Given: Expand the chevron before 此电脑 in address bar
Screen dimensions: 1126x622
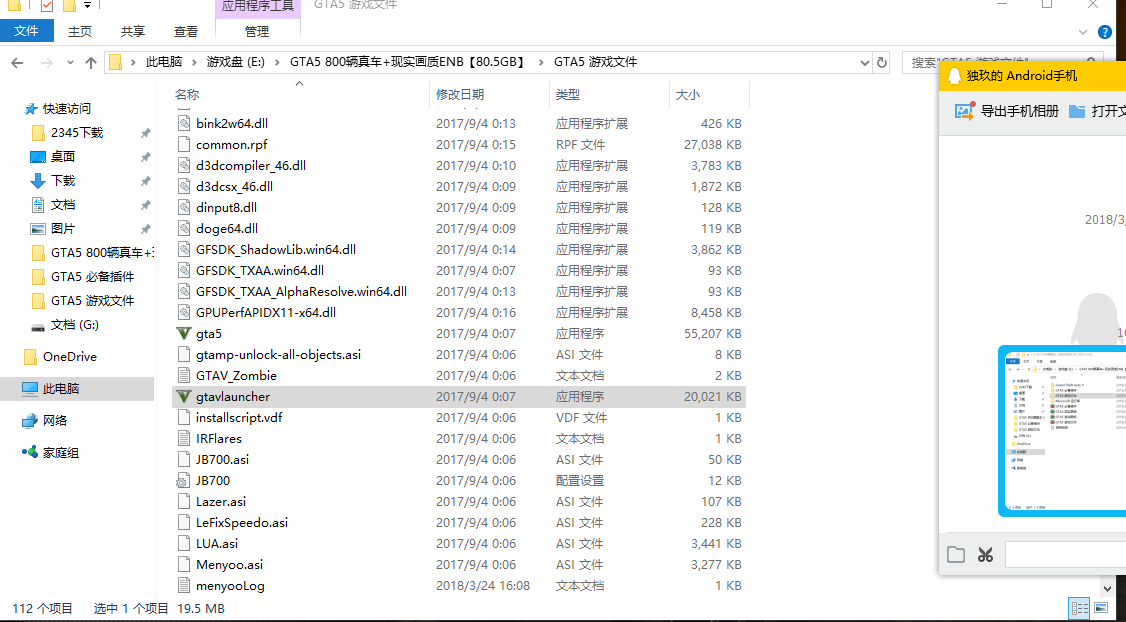Looking at the screenshot, I should [x=133, y=62].
